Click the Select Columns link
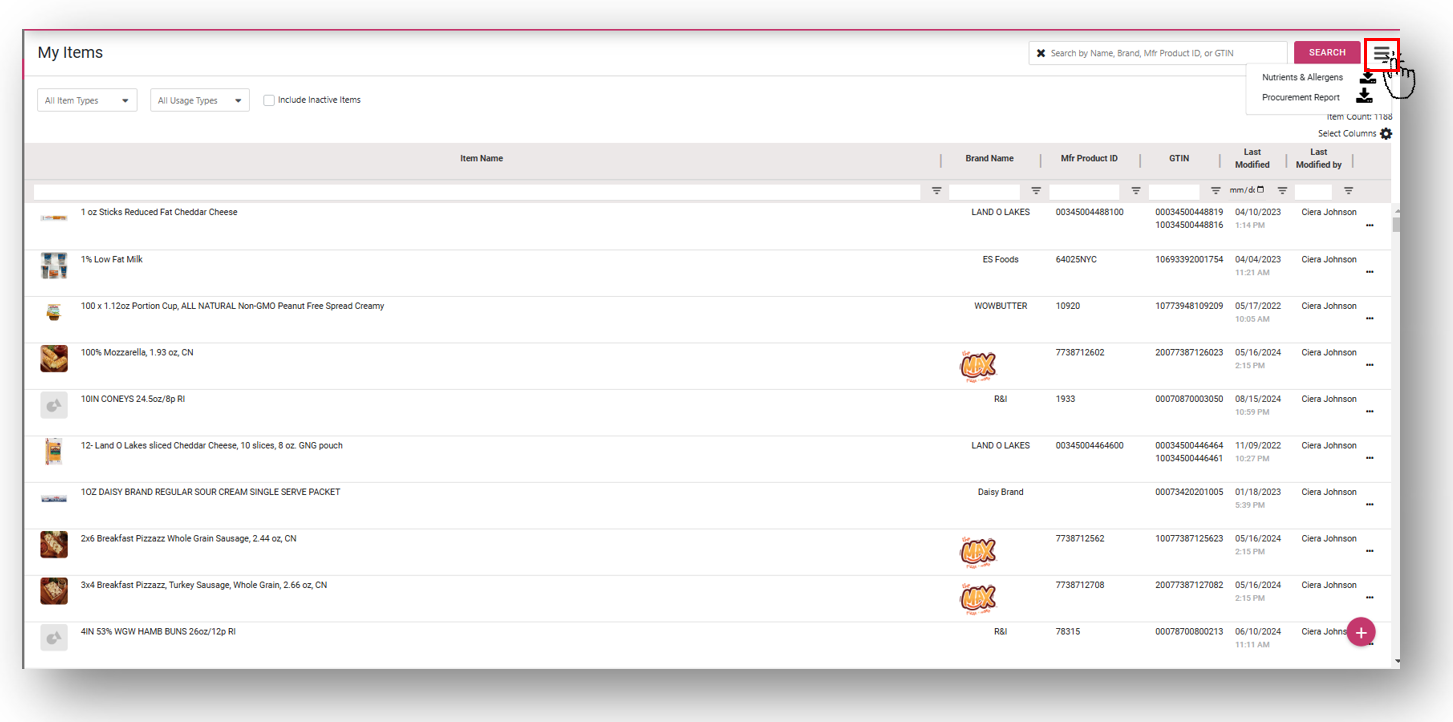 [x=1347, y=134]
